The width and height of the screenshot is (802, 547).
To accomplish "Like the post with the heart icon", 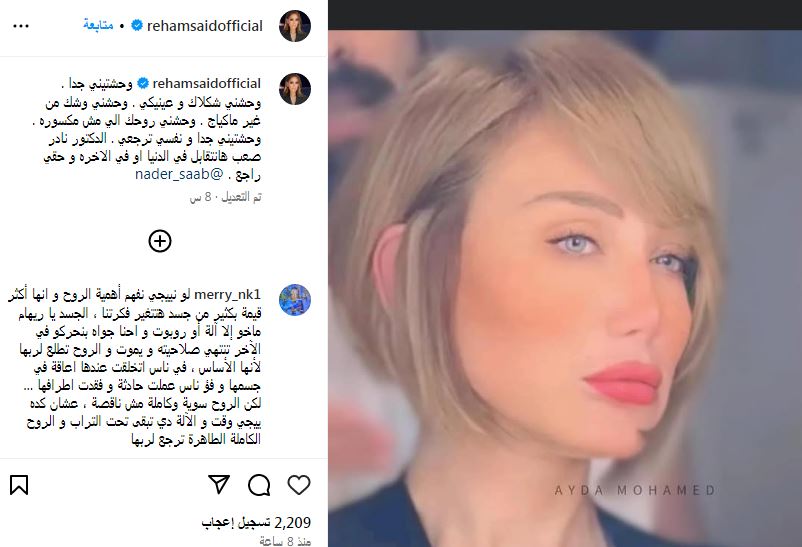I will (x=299, y=485).
